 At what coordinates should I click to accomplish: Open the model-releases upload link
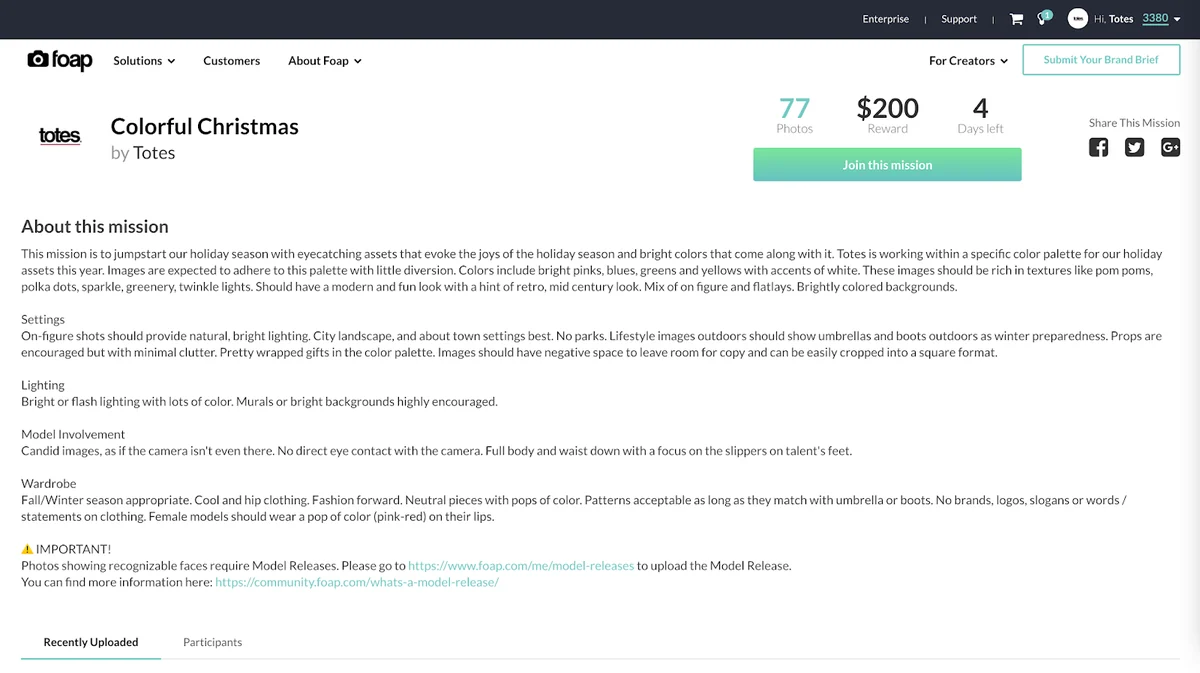click(x=521, y=566)
